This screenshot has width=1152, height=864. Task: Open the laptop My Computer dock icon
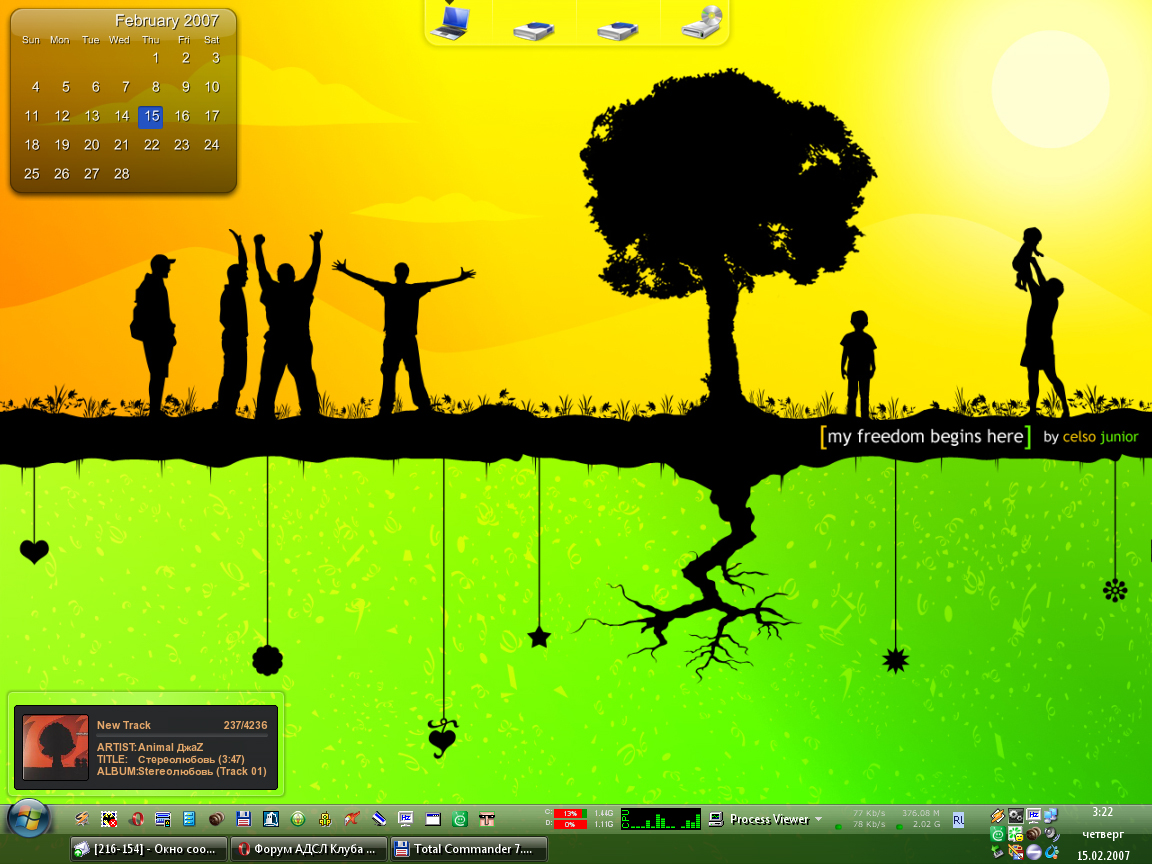(x=450, y=22)
